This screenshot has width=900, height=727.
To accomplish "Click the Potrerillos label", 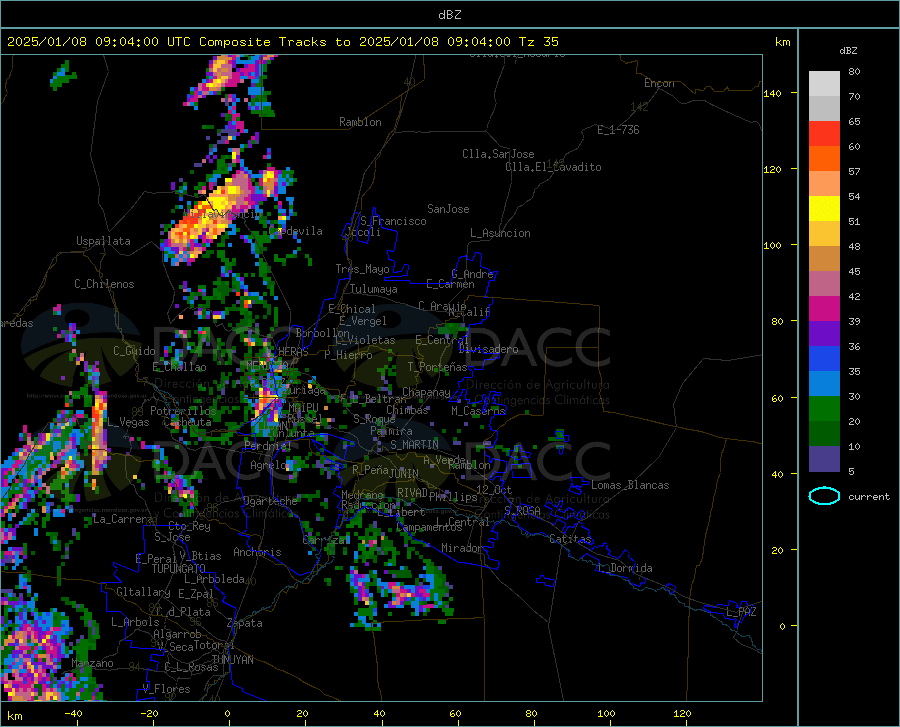I will (x=183, y=411).
